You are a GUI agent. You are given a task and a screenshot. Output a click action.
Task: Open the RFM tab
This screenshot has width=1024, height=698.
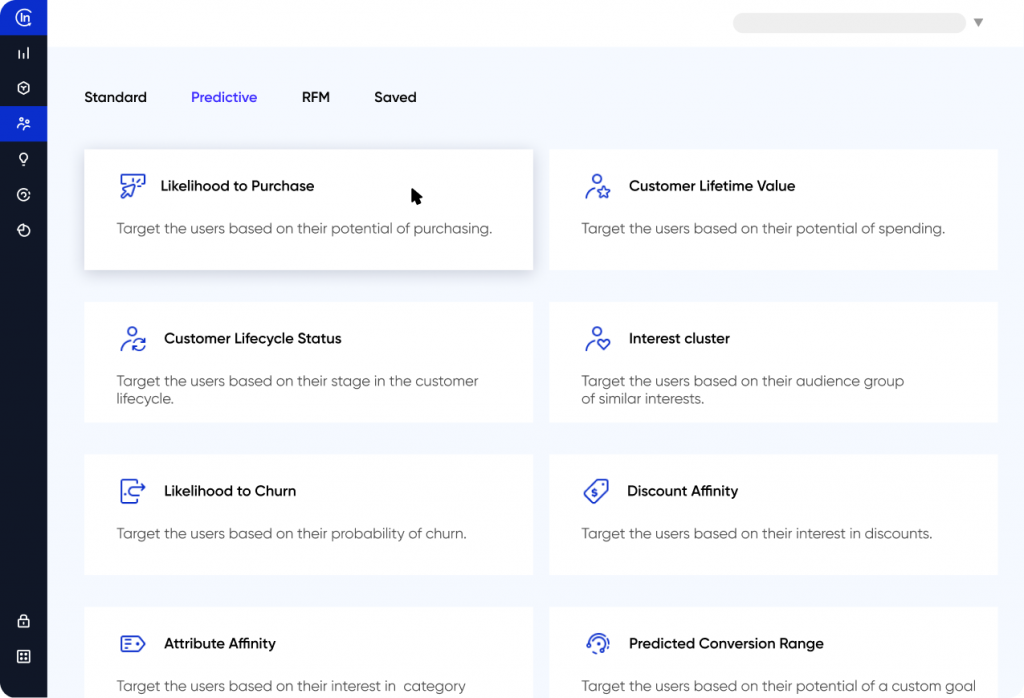click(315, 97)
